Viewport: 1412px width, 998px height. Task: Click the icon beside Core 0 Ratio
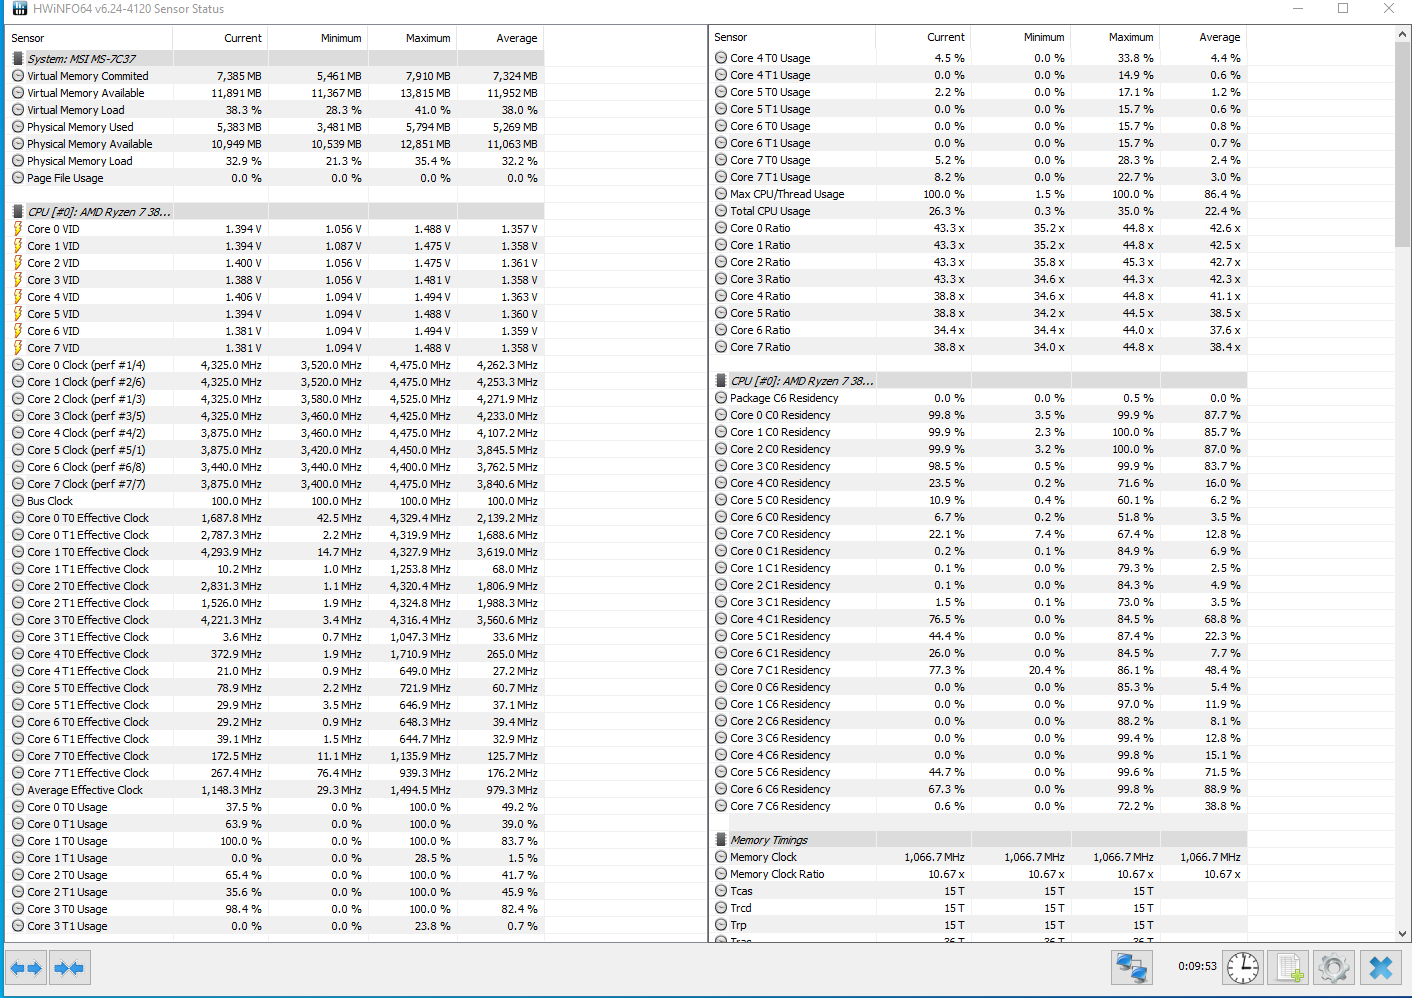click(x=721, y=228)
